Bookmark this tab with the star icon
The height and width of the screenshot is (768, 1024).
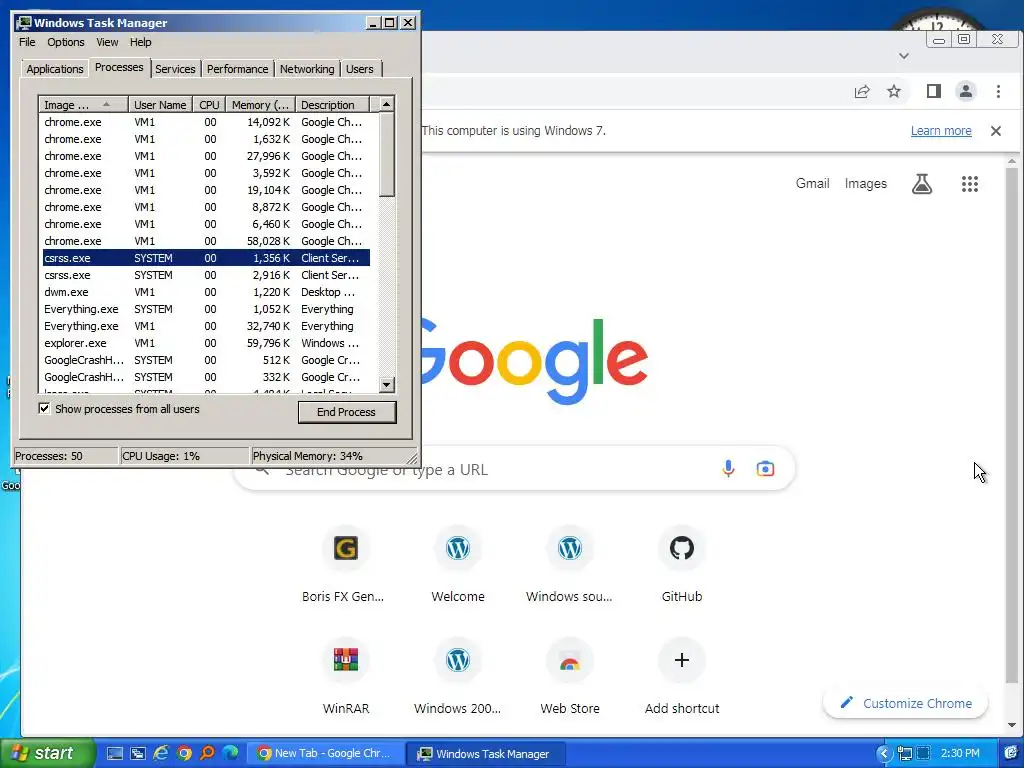pos(893,91)
